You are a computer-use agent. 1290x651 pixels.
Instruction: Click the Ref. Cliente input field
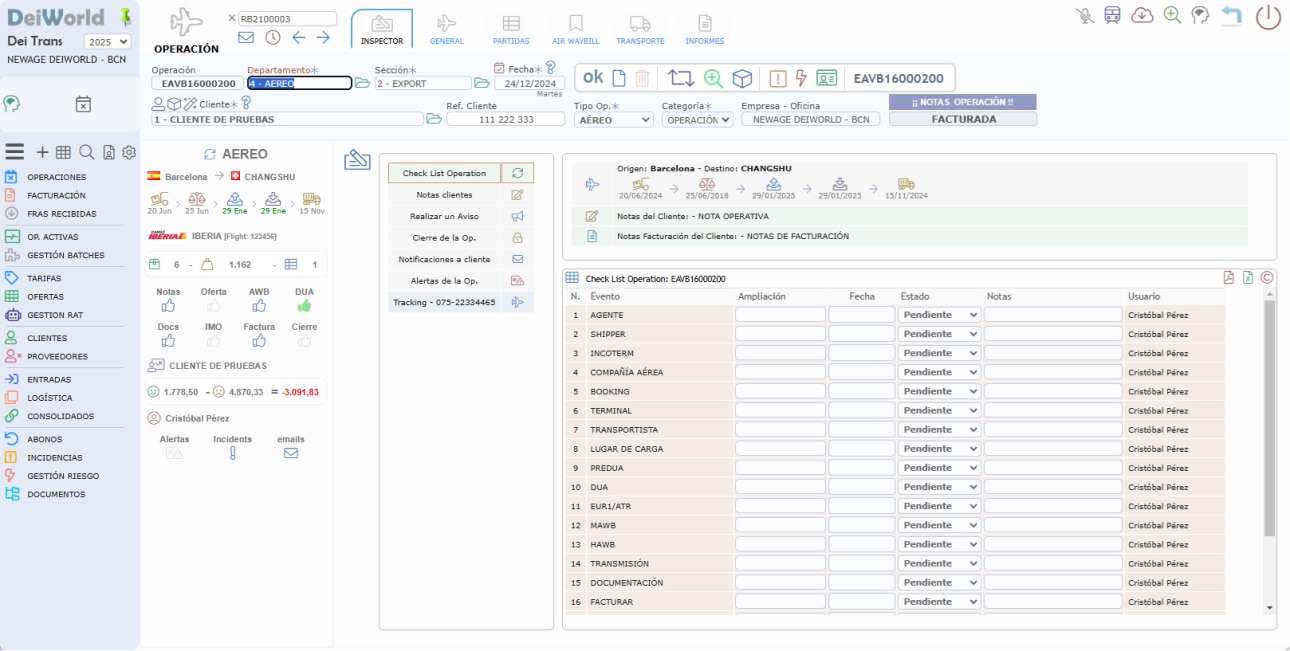[x=505, y=120]
